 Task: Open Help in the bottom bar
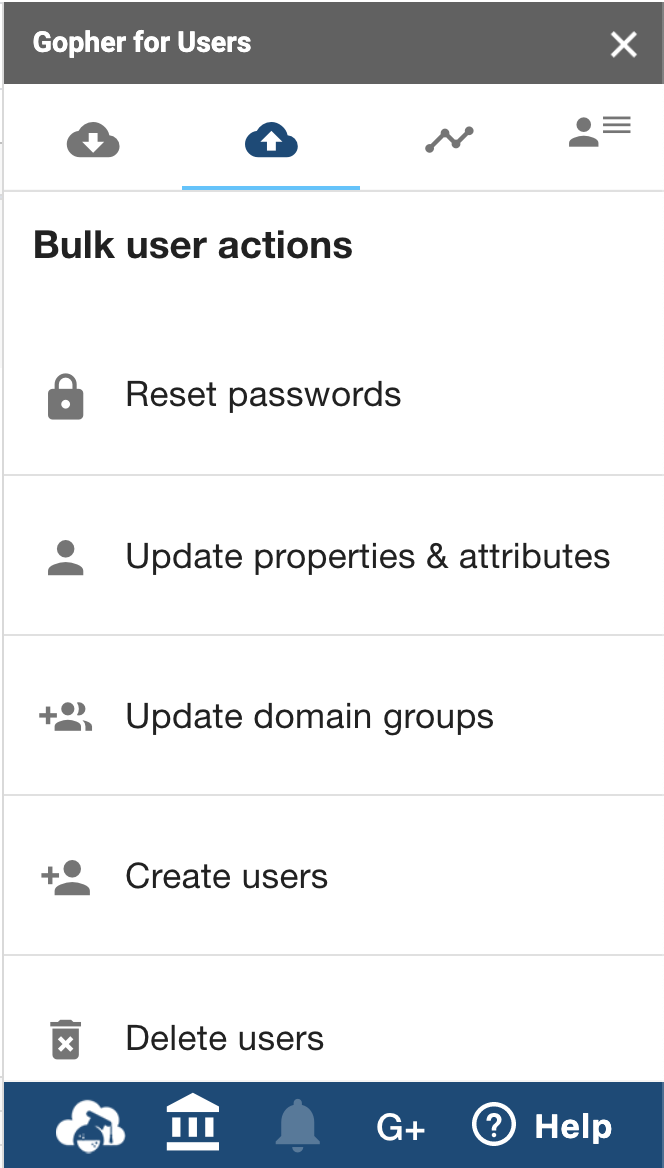point(542,1126)
